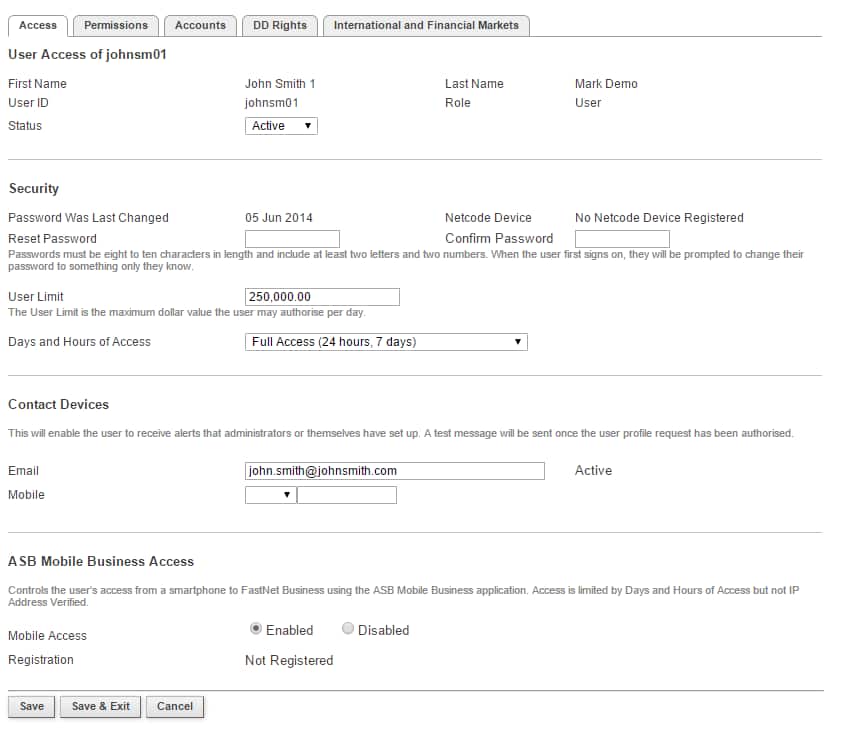Go to the DD Rights tab

click(x=280, y=25)
